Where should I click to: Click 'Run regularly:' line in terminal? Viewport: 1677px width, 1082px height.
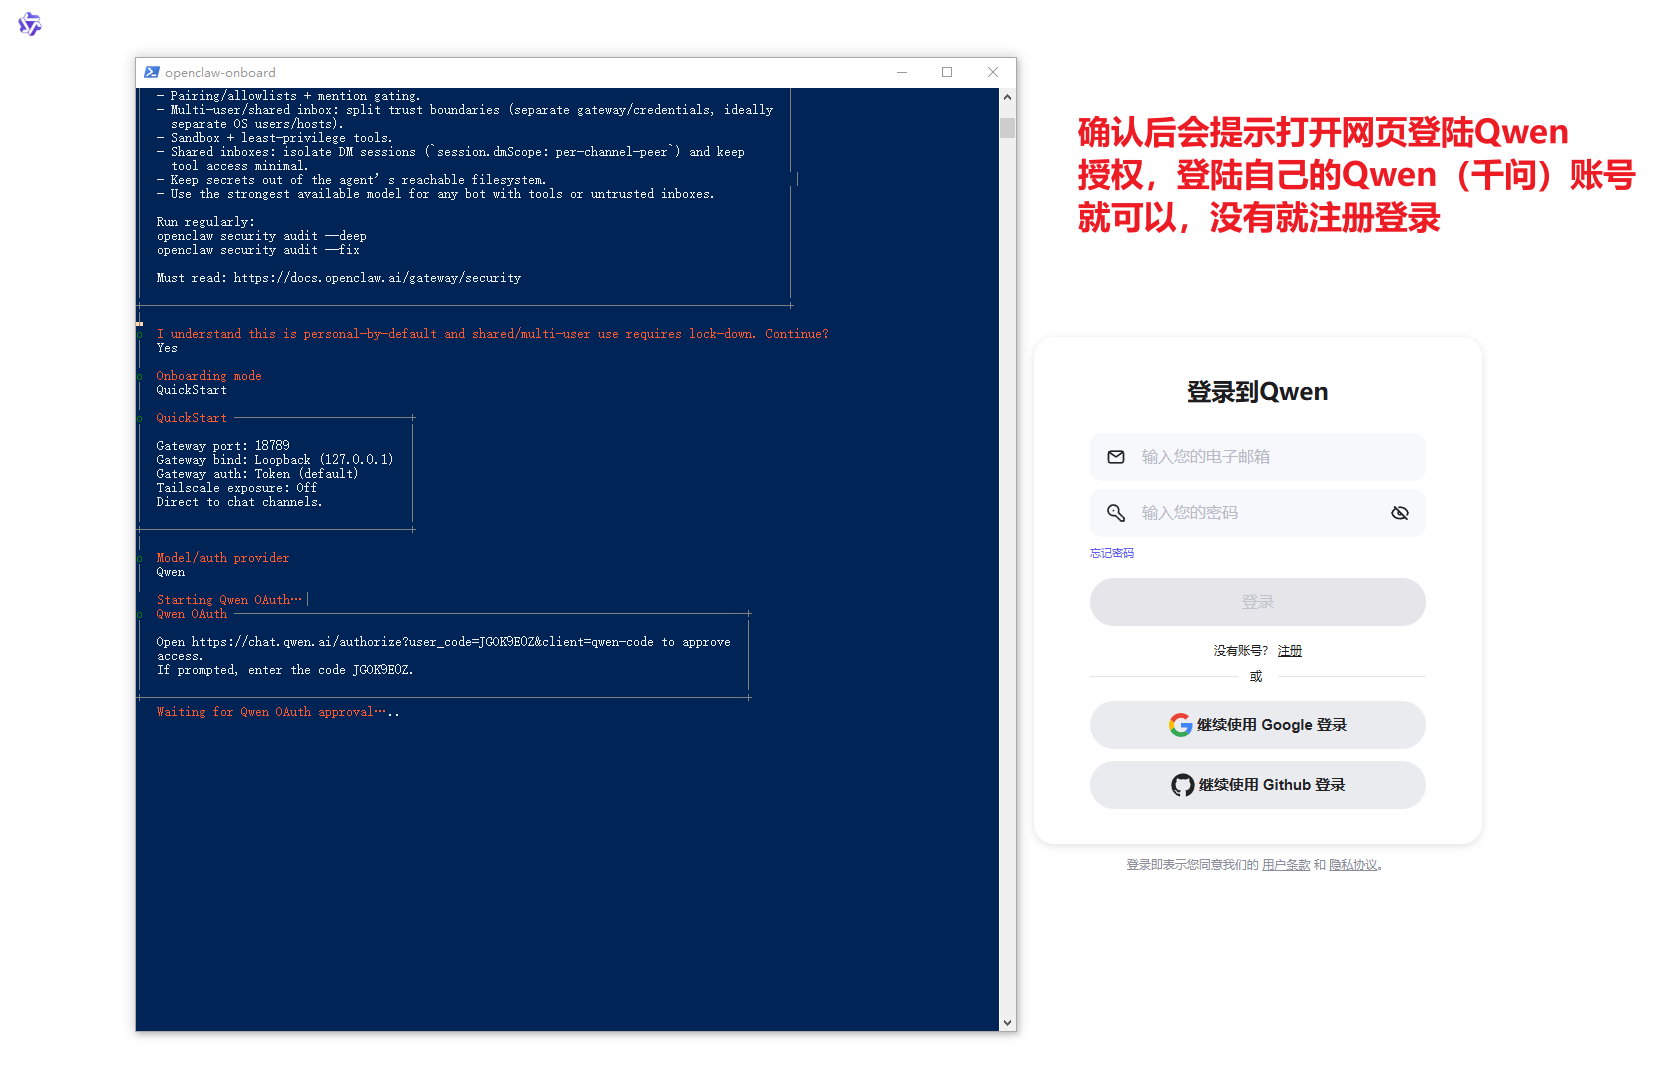point(205,222)
